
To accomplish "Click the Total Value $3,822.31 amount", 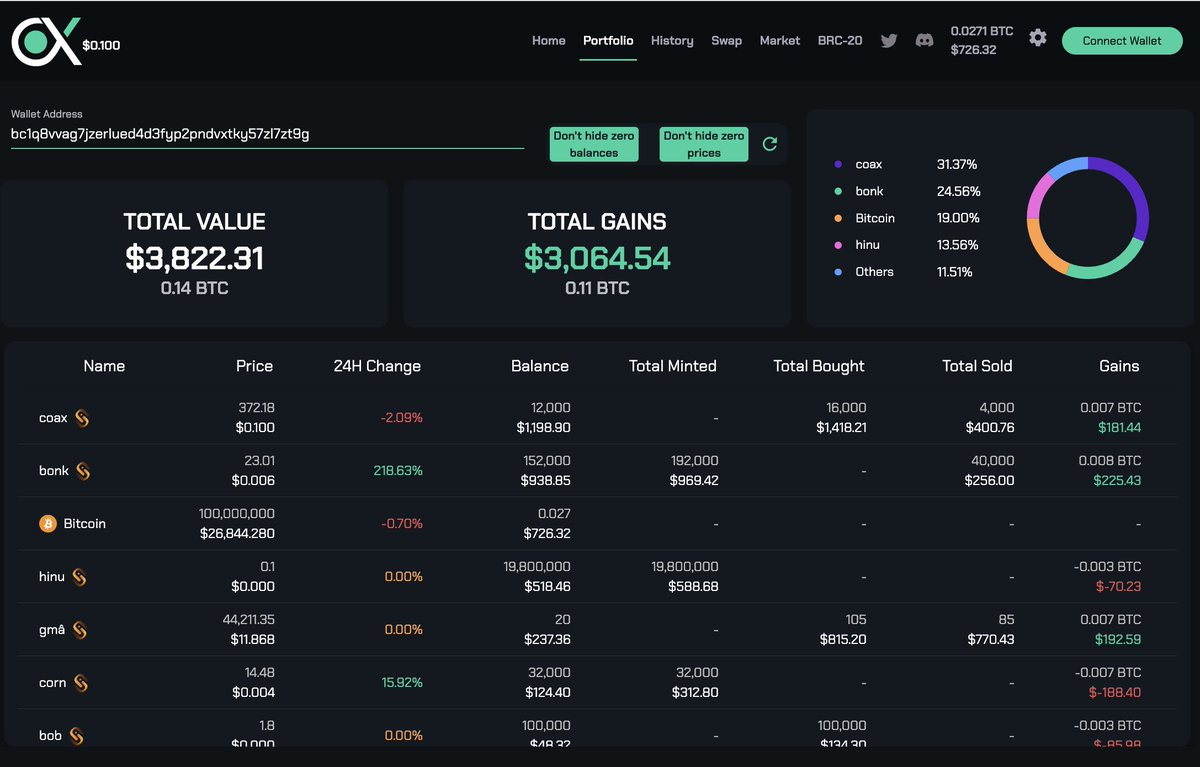I will point(194,258).
